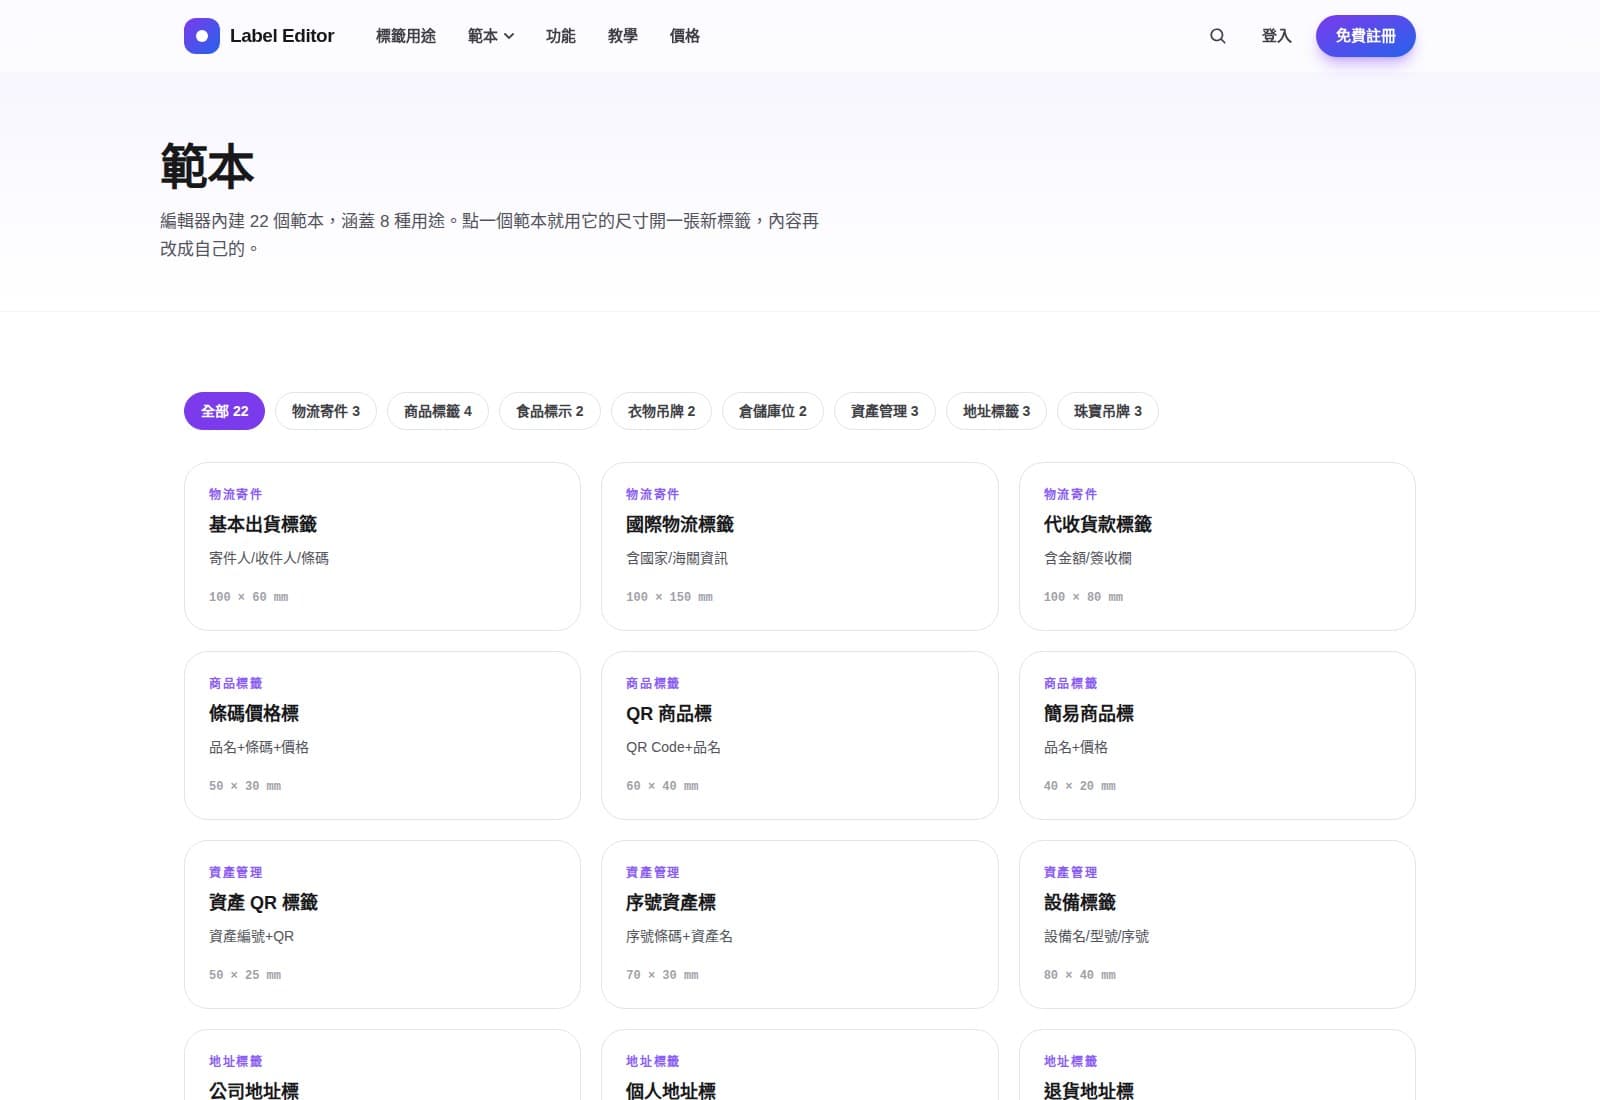
Task: Click the 範本 page heading
Action: 207,166
